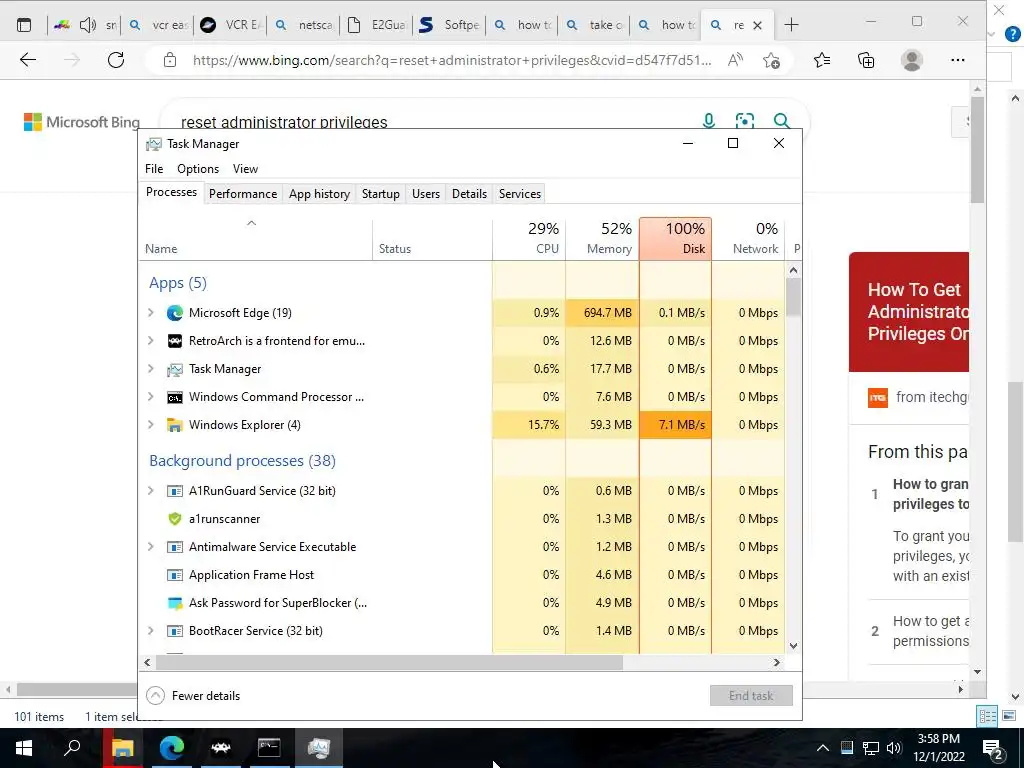Click the a1runscanner shield icon

pos(174,519)
